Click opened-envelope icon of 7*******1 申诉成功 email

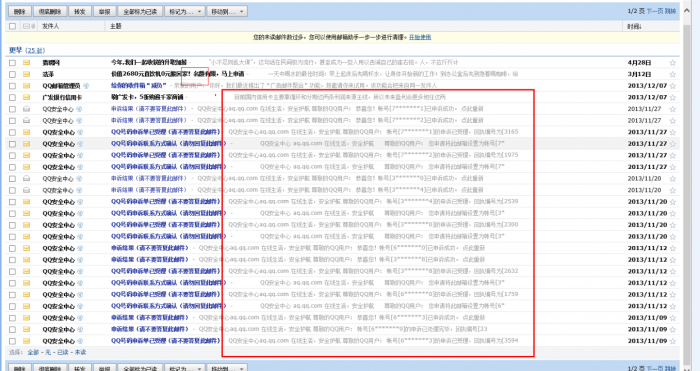pos(26,109)
